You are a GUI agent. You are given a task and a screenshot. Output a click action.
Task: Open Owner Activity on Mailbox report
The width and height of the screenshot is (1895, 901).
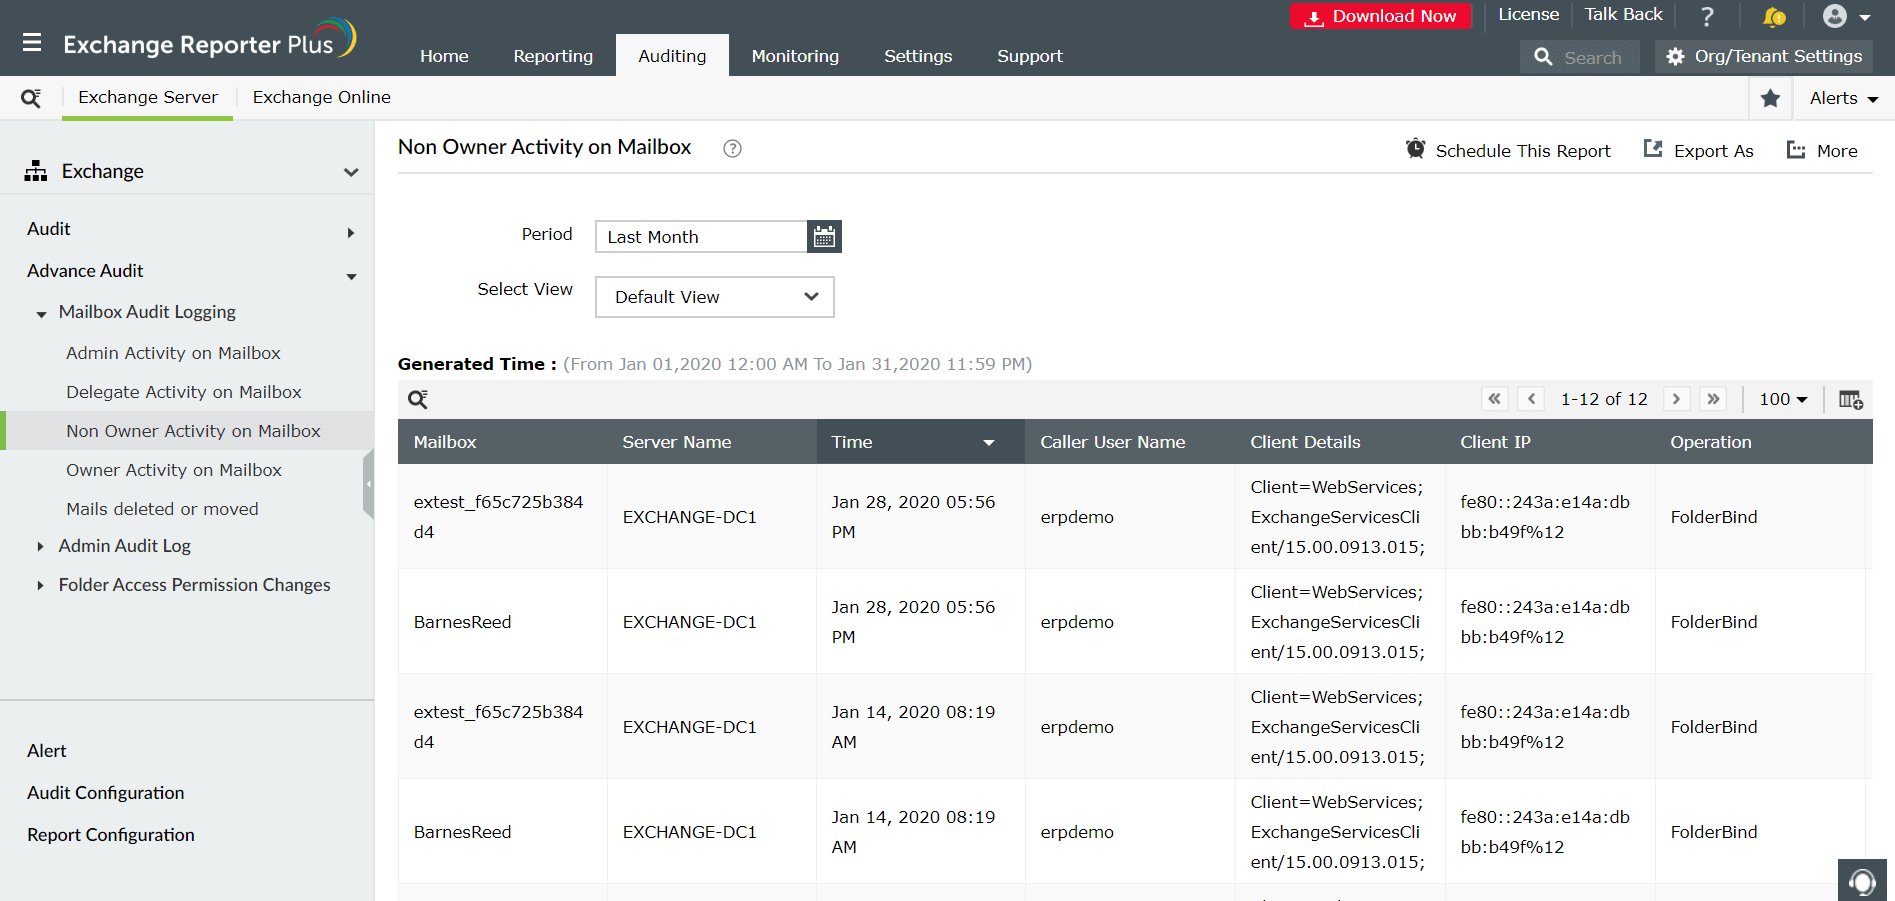[x=174, y=470]
